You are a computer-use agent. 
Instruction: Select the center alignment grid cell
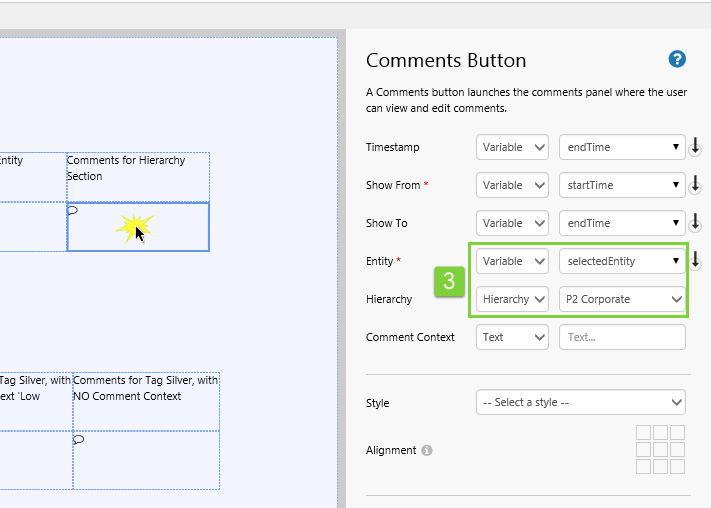coord(661,450)
